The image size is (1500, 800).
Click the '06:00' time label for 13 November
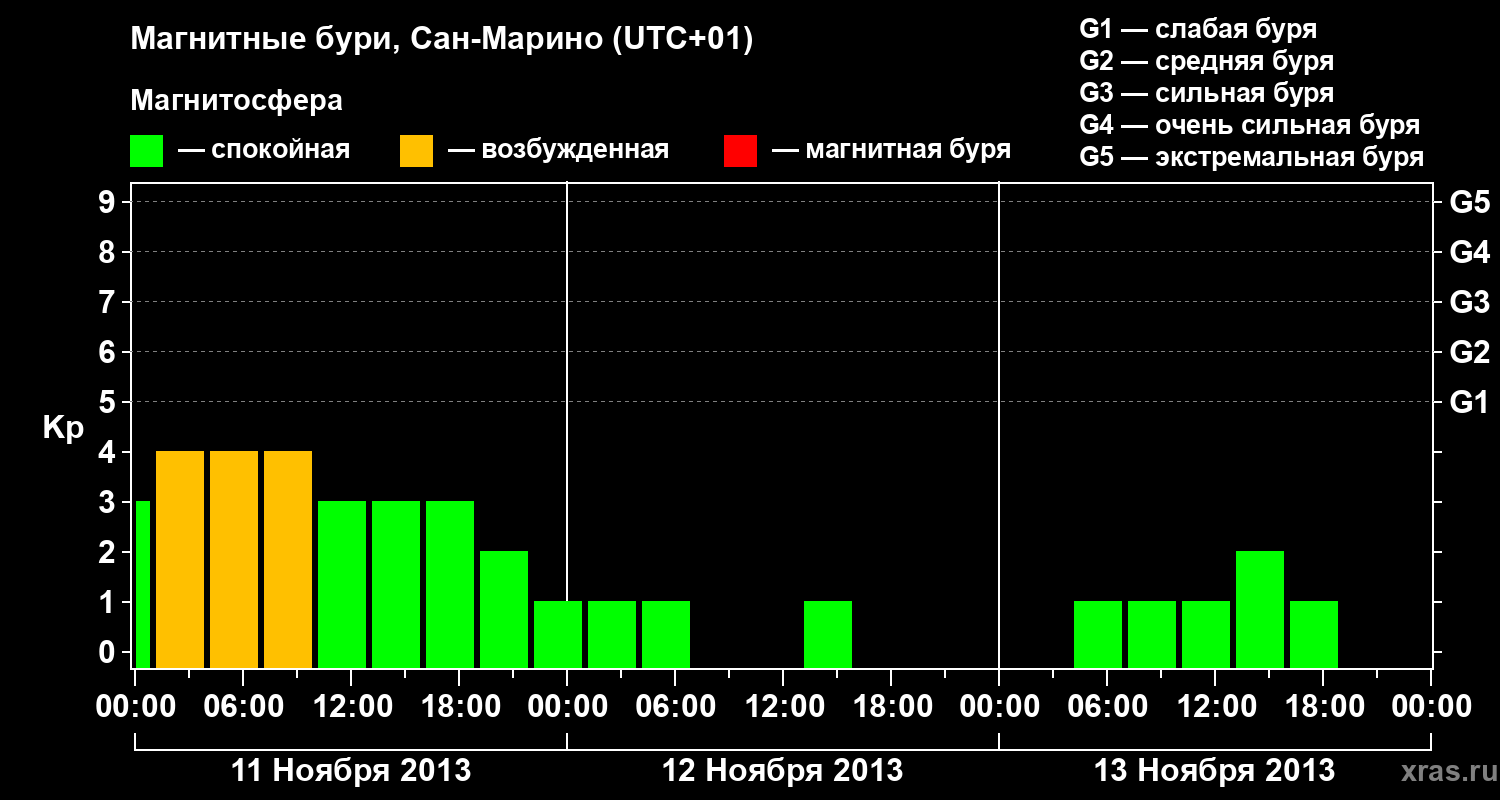pos(1107,707)
